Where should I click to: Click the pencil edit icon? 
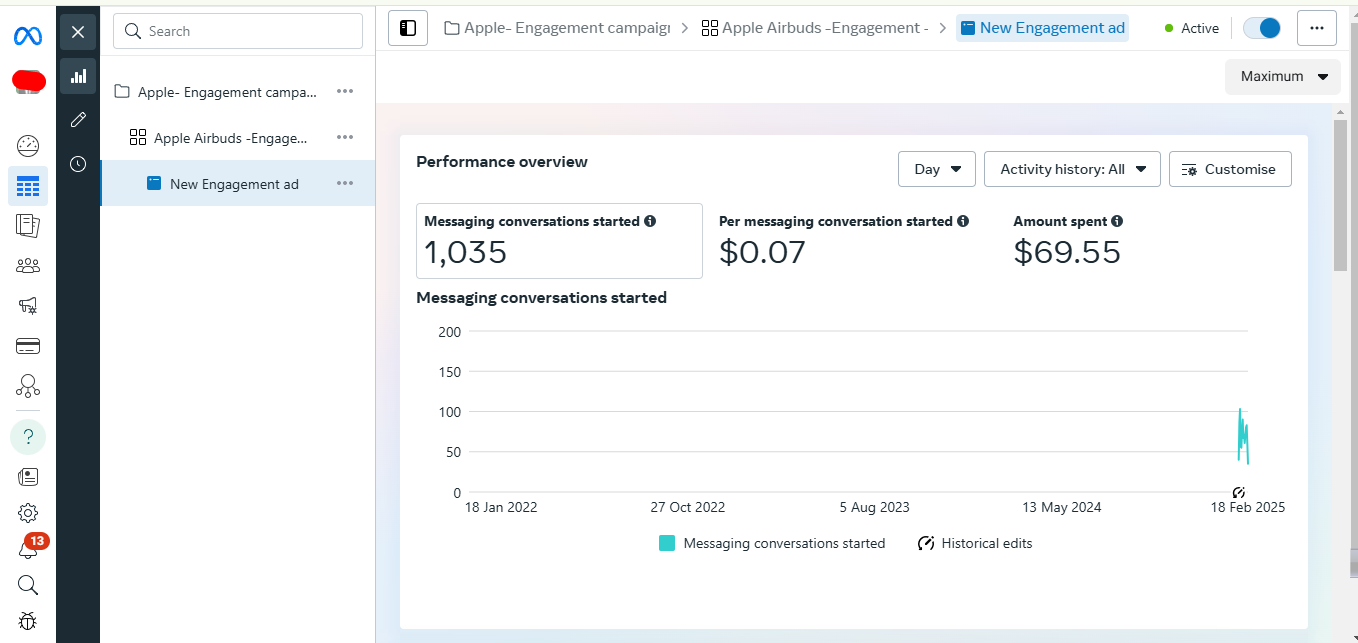click(78, 120)
